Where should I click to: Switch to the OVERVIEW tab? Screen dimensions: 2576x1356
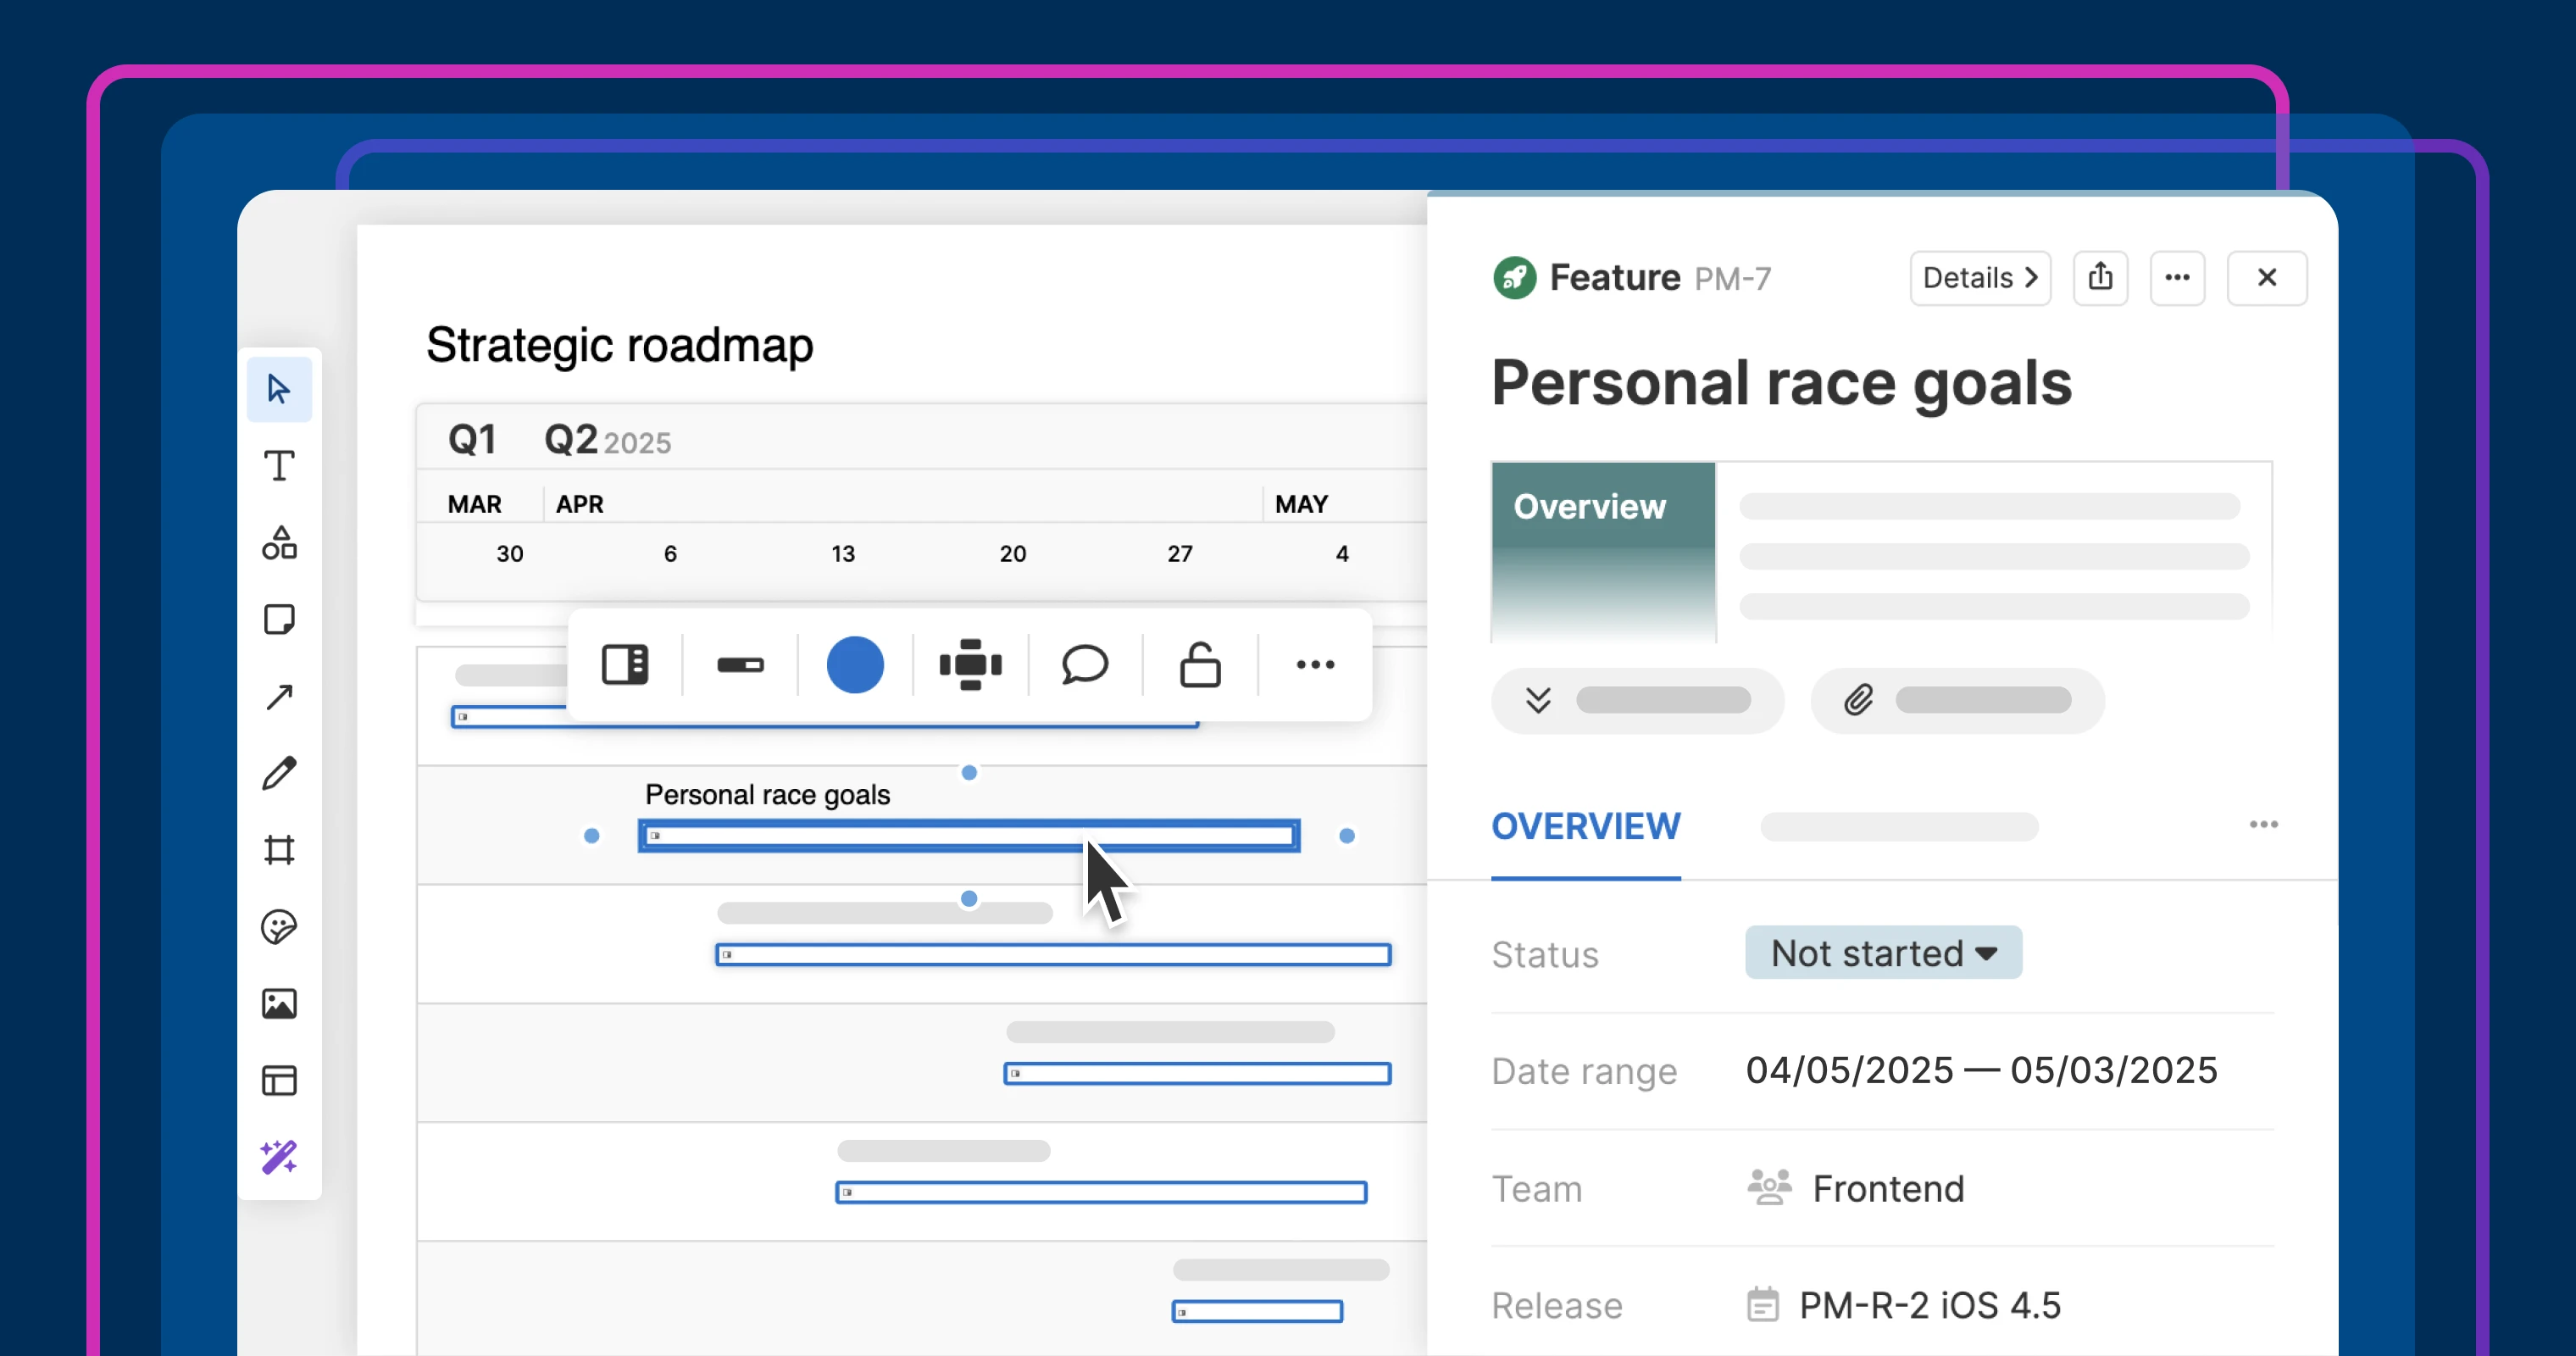1585,827
